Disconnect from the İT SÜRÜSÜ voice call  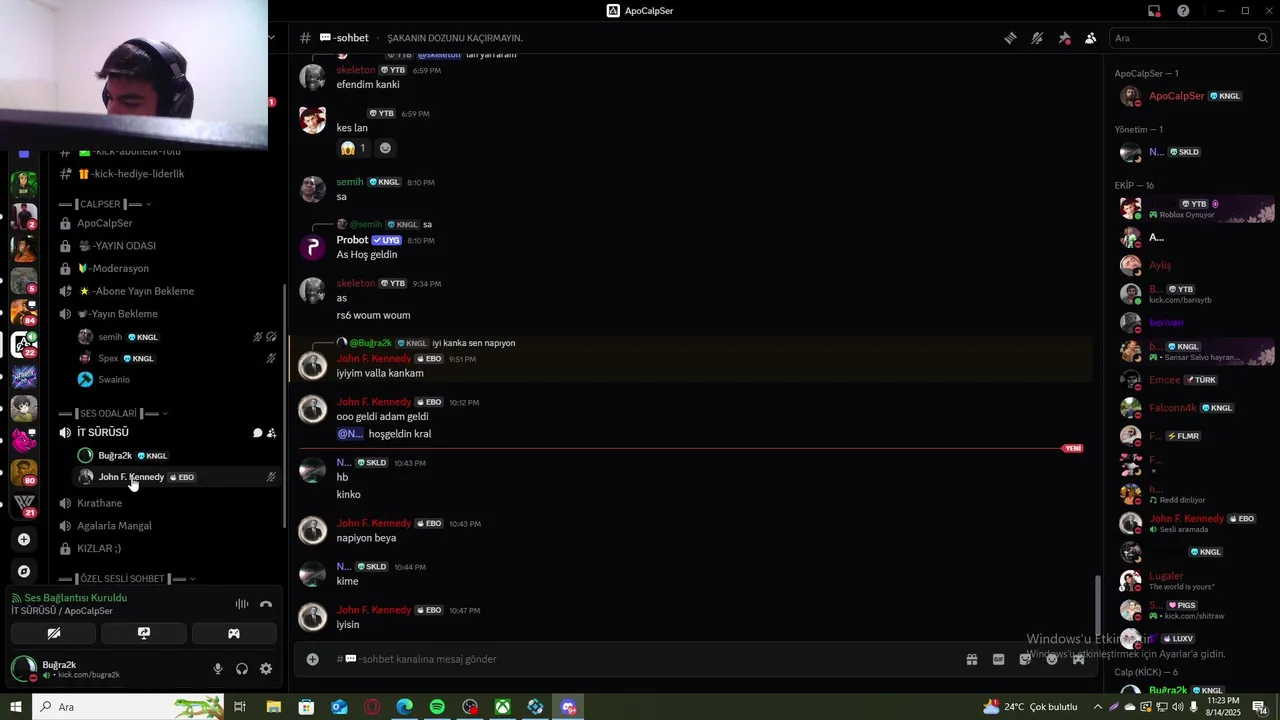click(266, 604)
